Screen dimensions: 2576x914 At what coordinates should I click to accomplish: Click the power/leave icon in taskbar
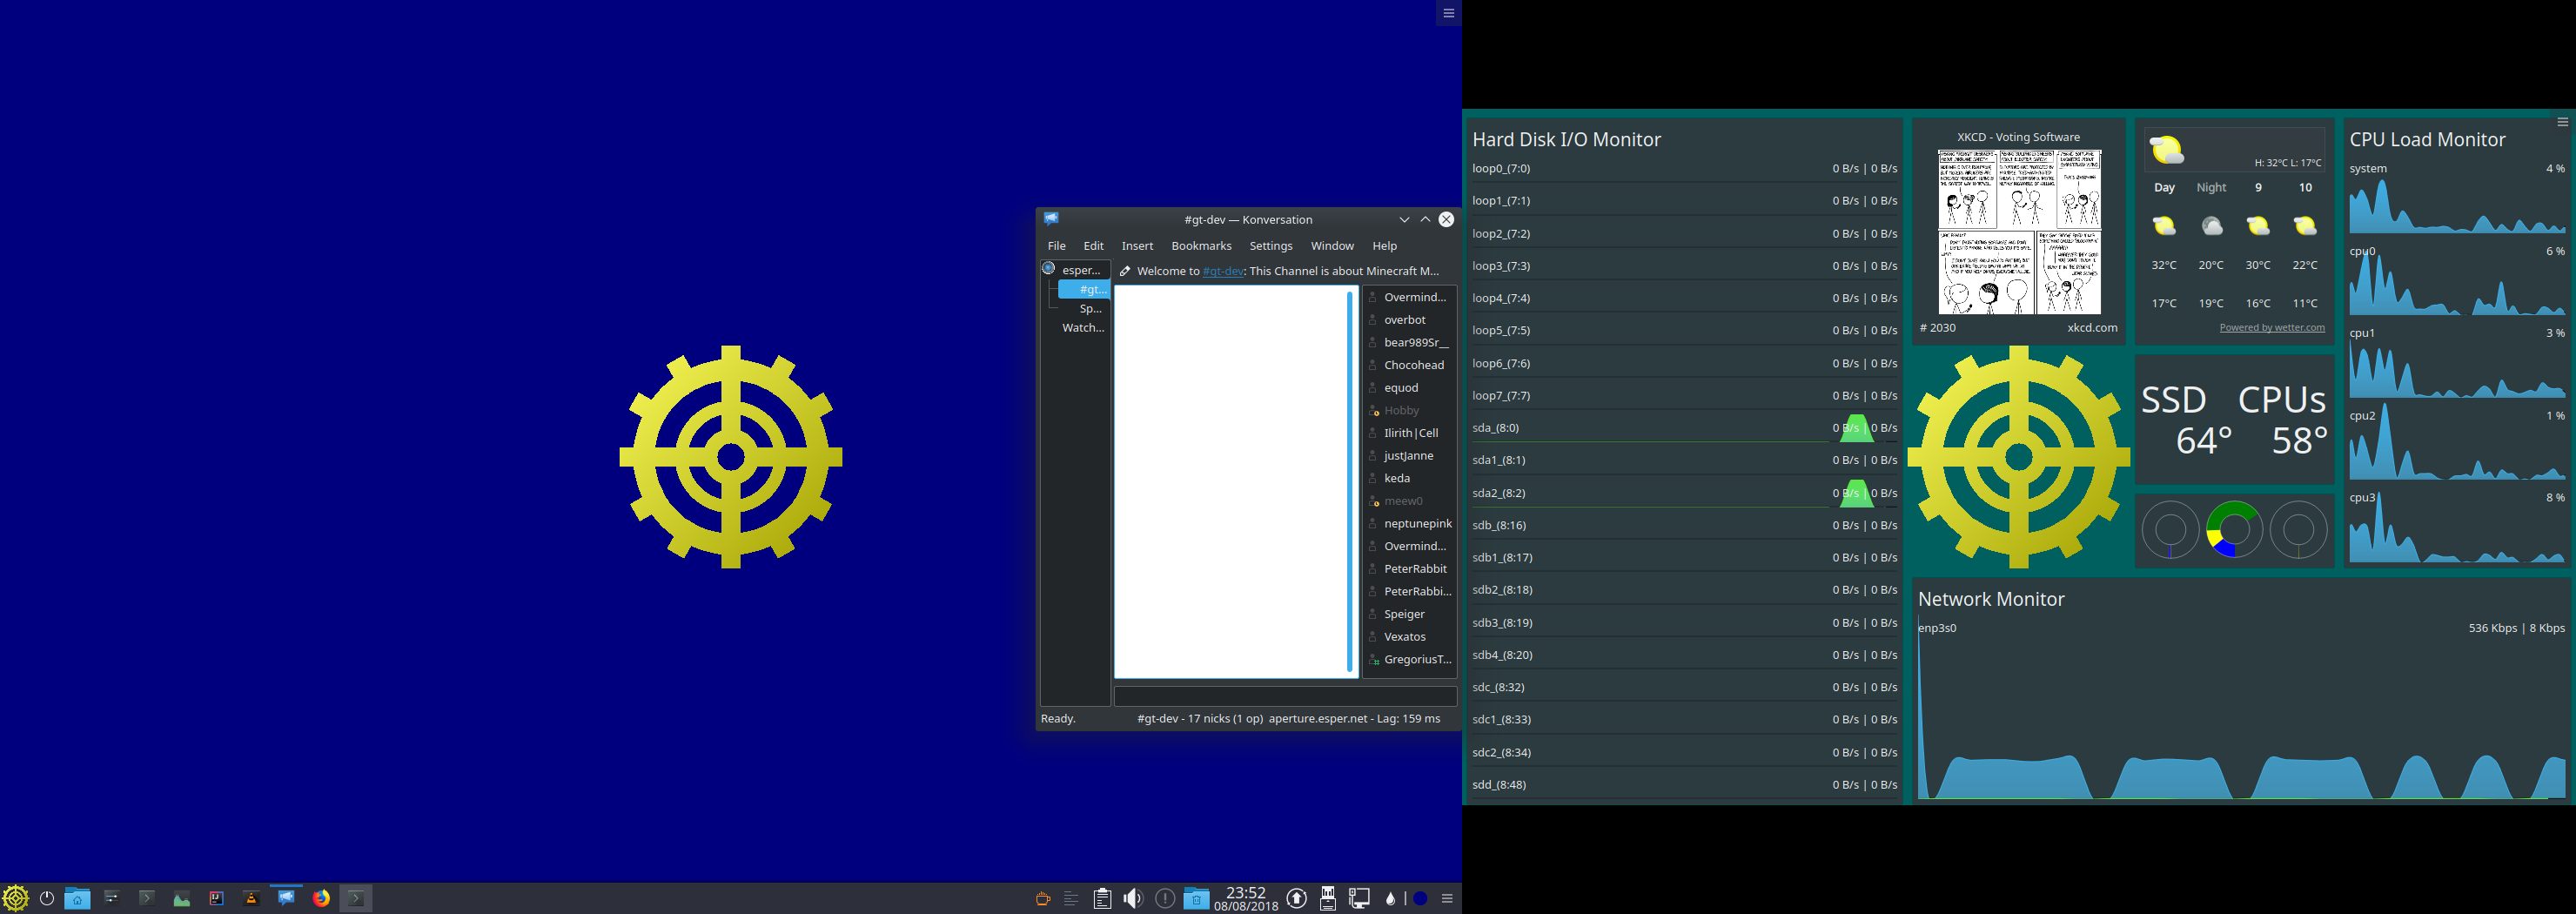[x=47, y=898]
